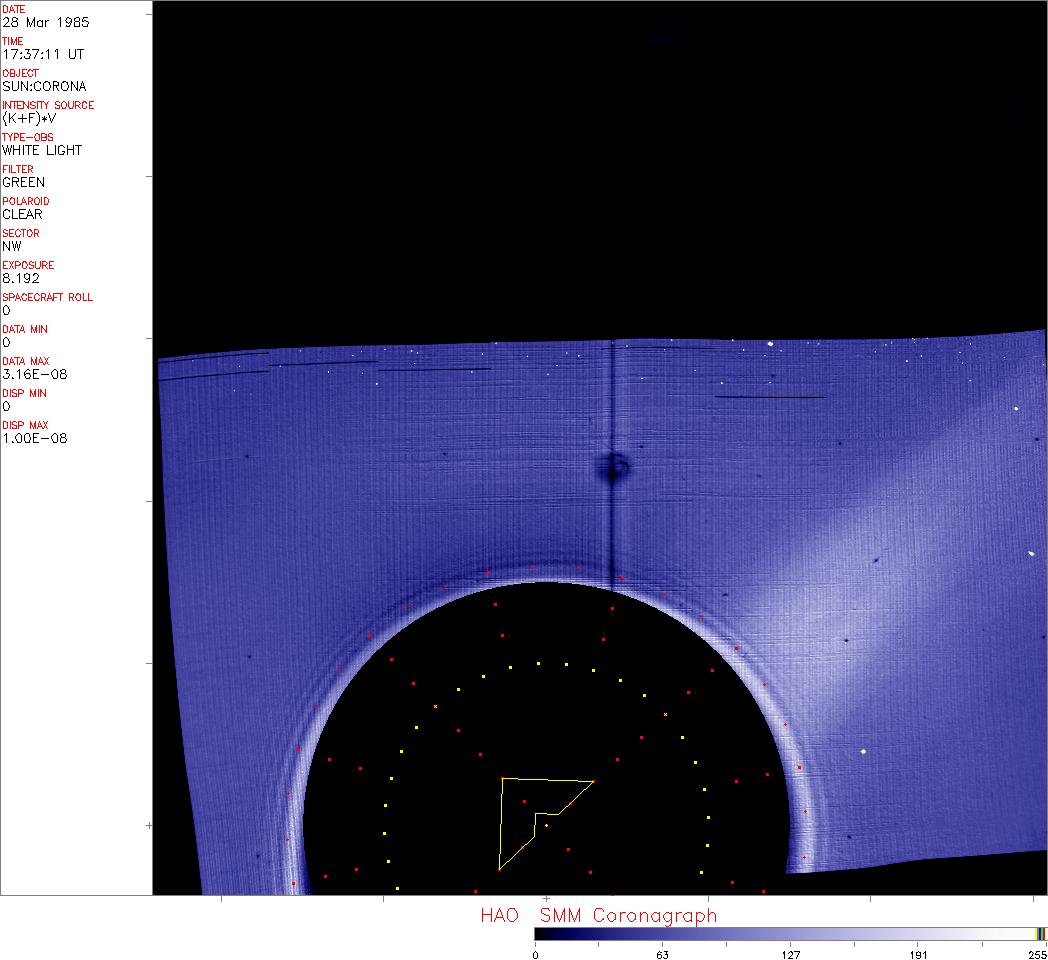
Task: Click the color bar label 255
Action: tap(1036, 953)
